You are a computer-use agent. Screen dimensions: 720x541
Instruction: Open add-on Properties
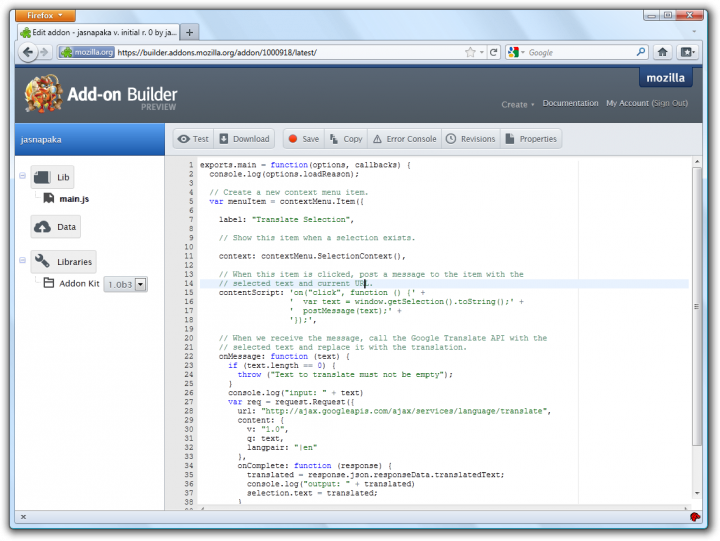pyautogui.click(x=530, y=139)
